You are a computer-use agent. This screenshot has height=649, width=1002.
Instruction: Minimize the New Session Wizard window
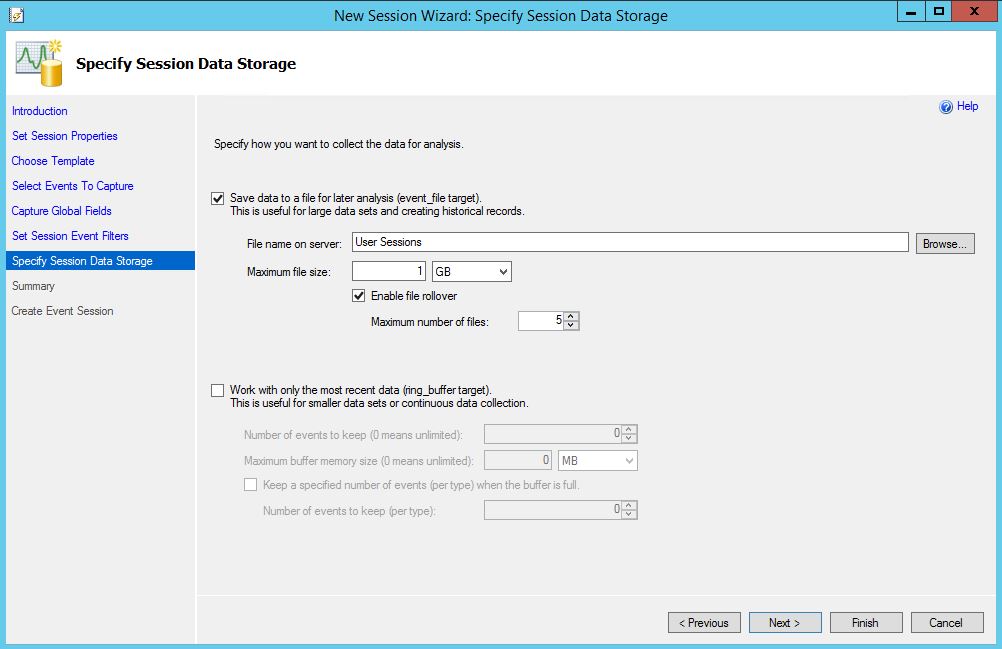[911, 11]
